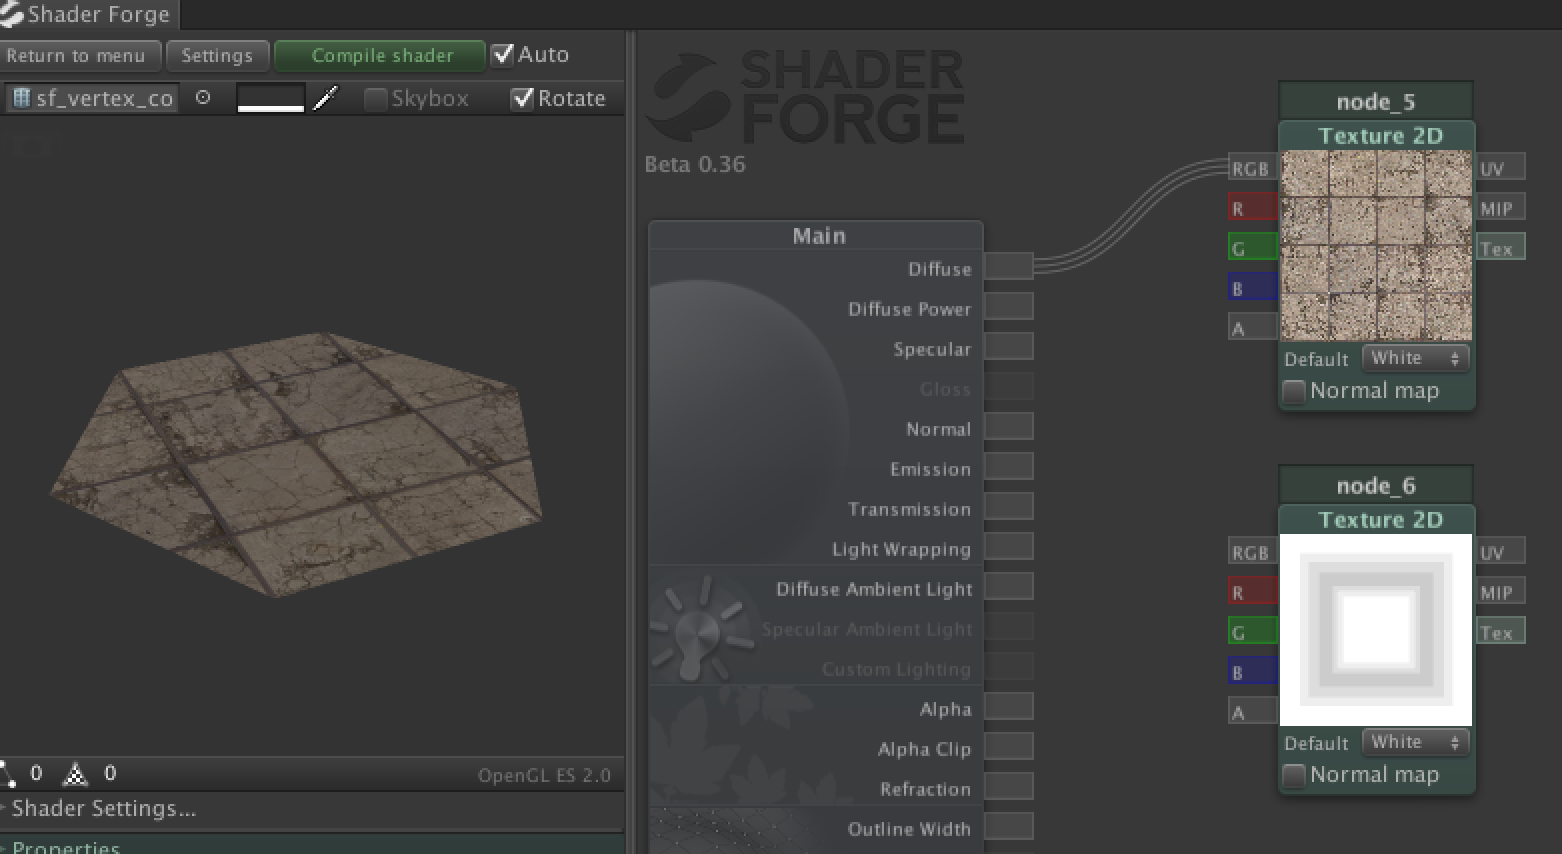Click node_5 stone tile texture thumbnail
1562x854 pixels.
1376,246
